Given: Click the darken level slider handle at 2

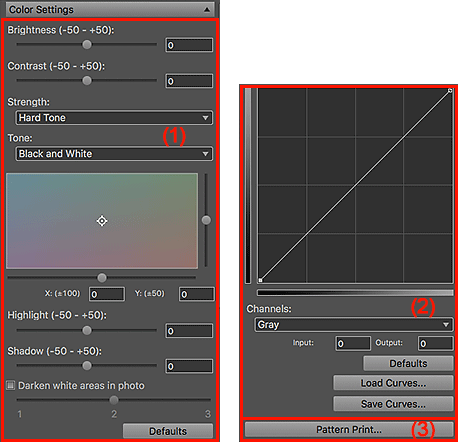Looking at the screenshot, I should 114,400.
